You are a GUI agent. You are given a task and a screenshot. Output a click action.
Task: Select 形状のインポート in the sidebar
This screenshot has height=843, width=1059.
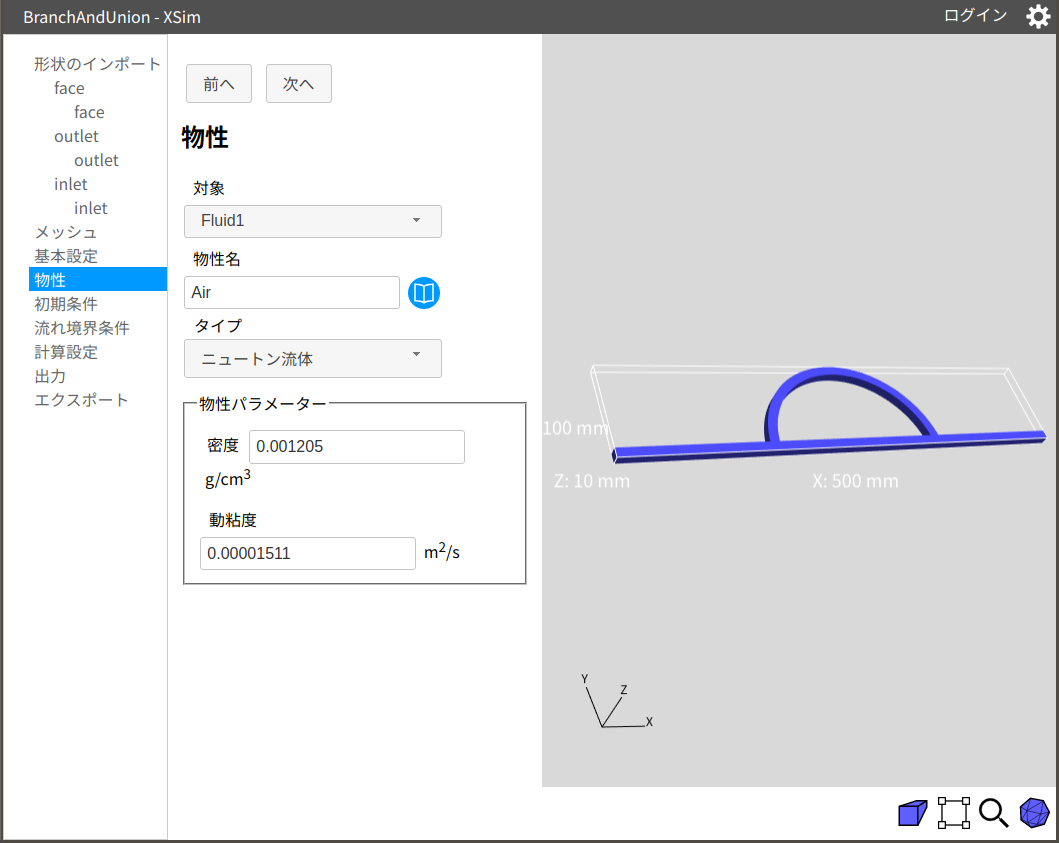(x=97, y=64)
